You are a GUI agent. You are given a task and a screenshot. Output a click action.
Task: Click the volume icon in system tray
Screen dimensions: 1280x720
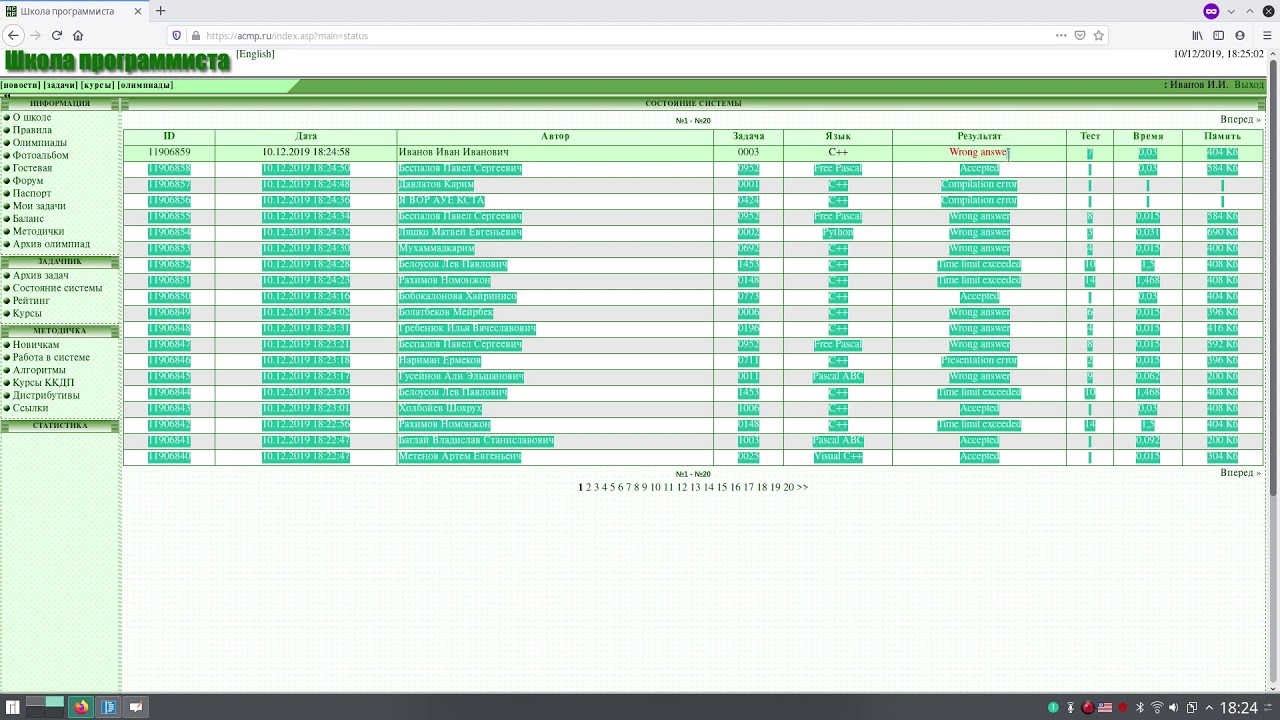coord(1174,708)
